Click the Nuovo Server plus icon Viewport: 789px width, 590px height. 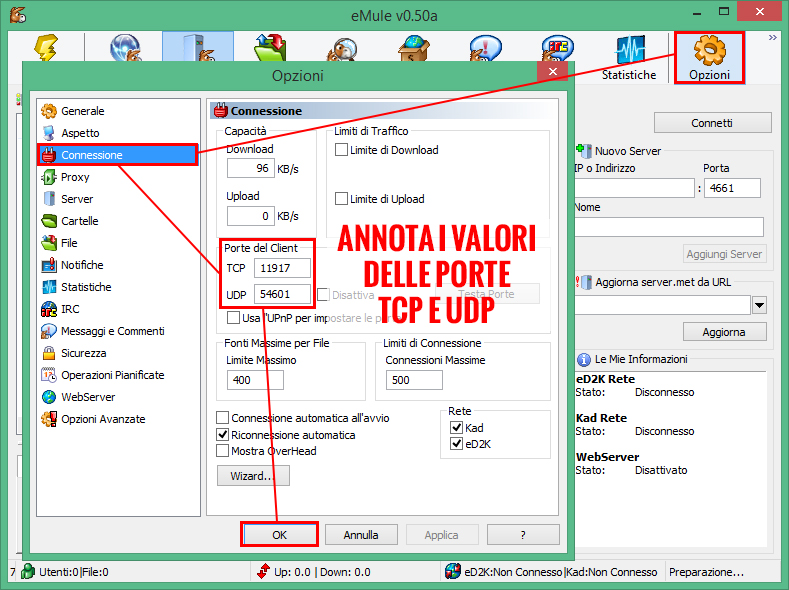[584, 150]
